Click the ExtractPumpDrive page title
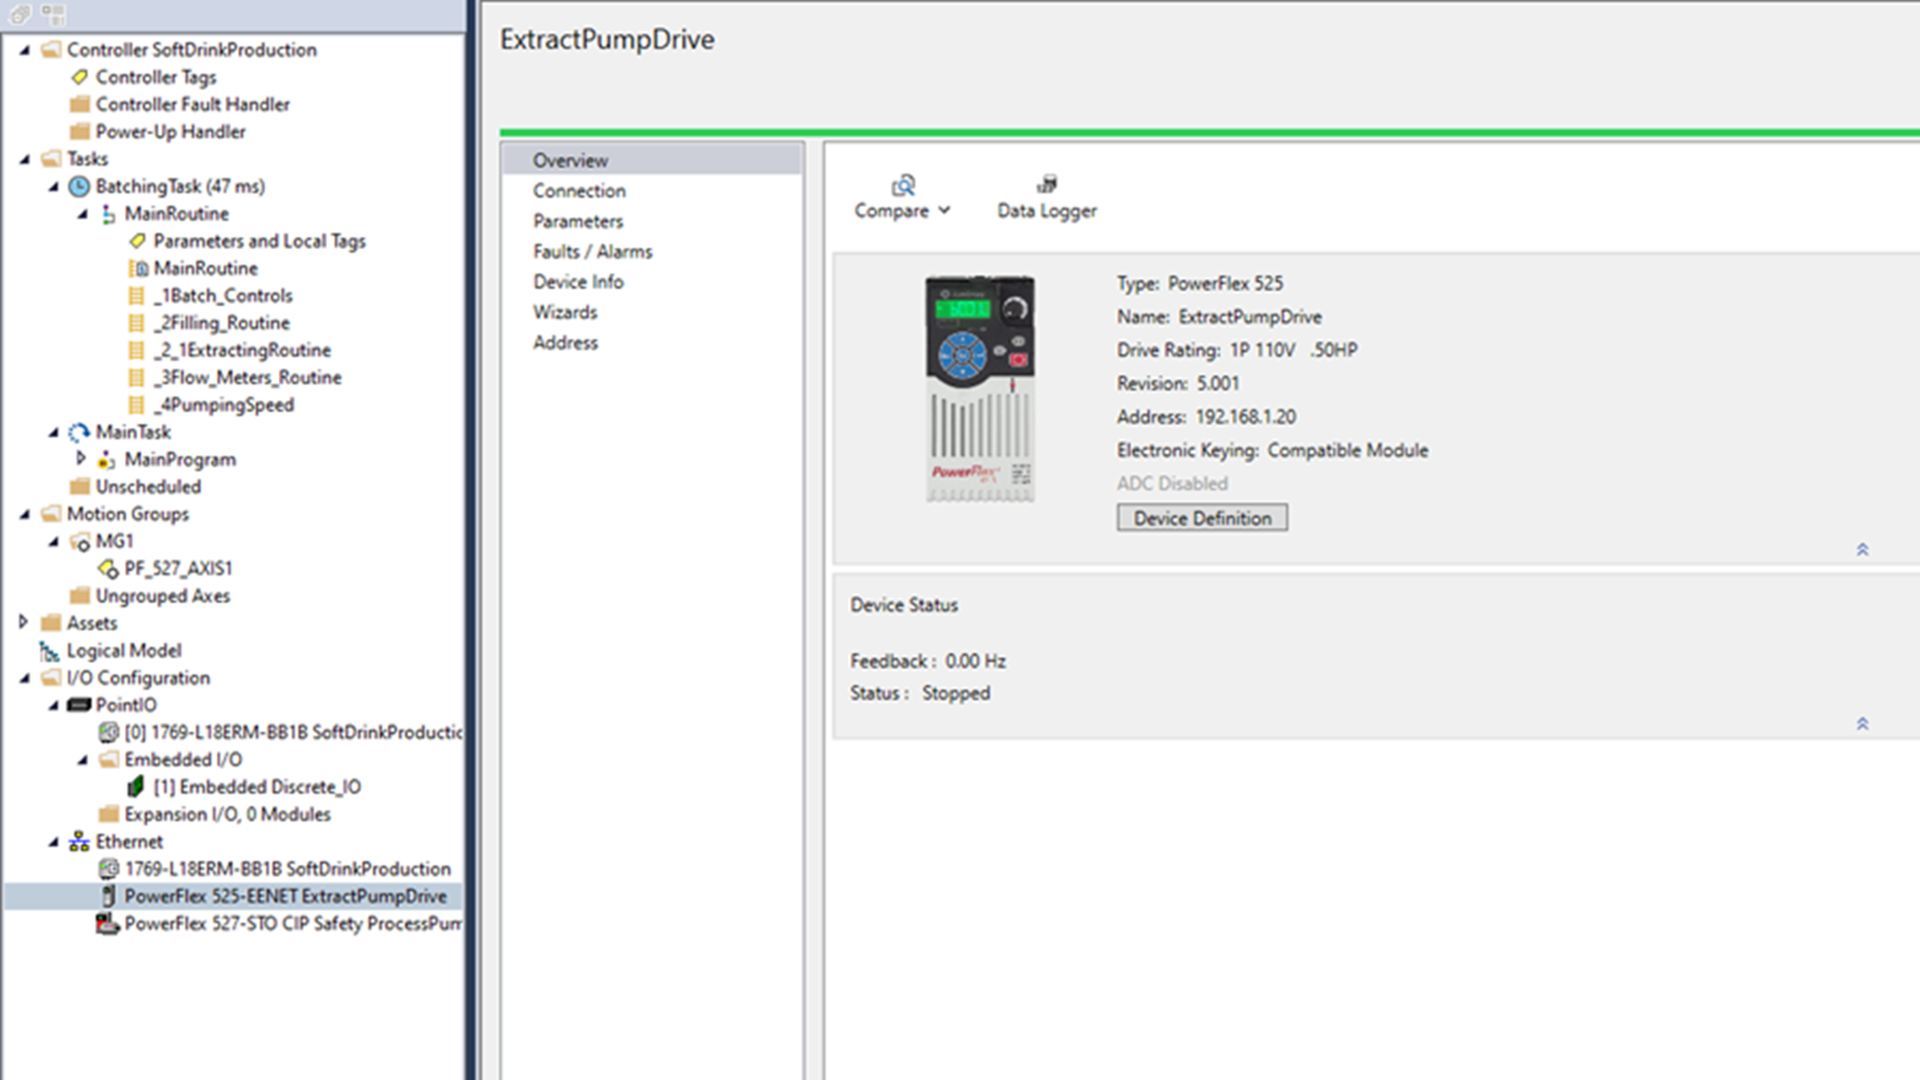The image size is (1920, 1080). [607, 39]
